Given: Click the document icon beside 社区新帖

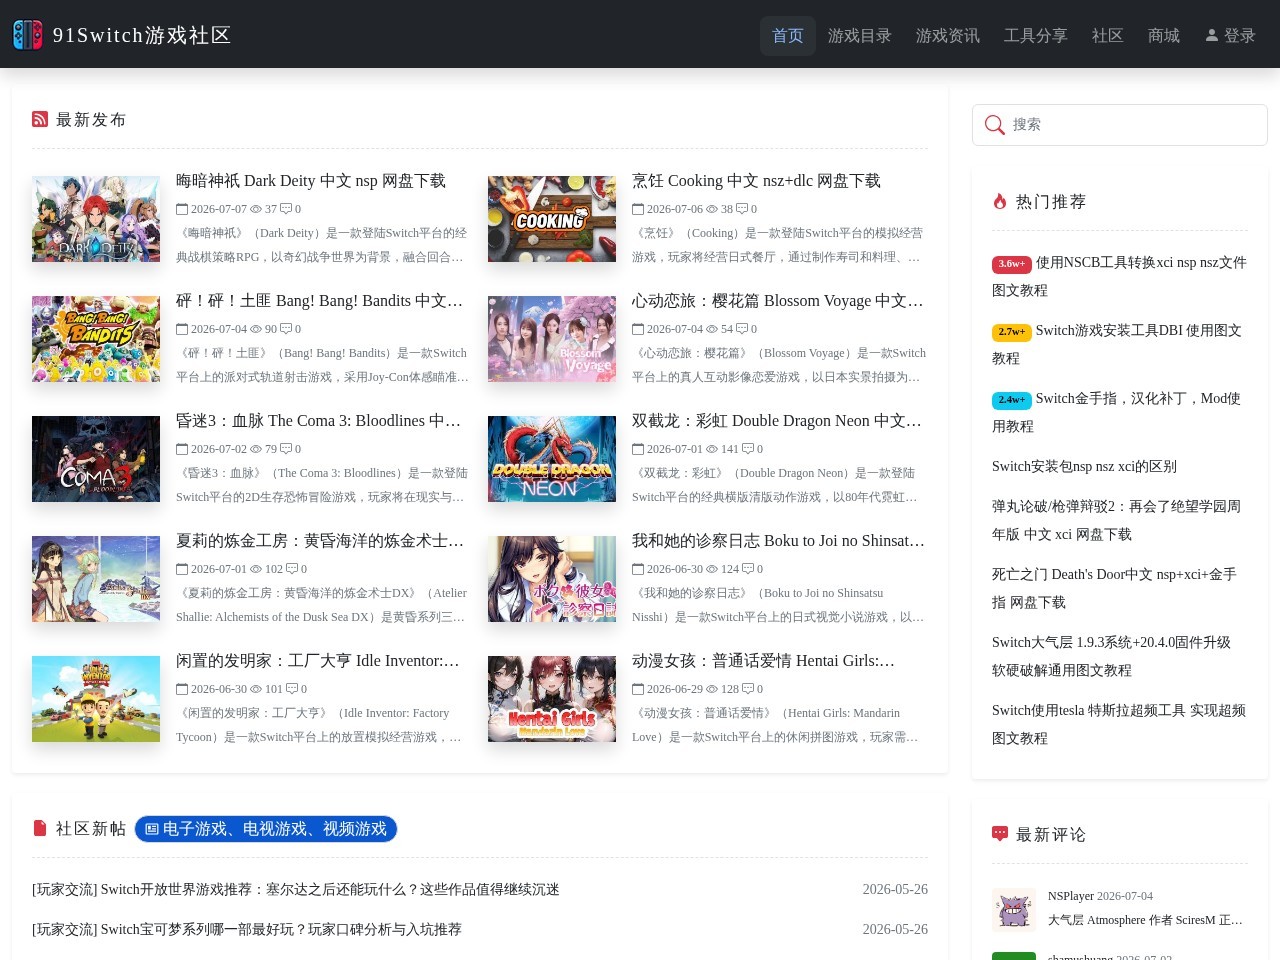Looking at the screenshot, I should [40, 828].
